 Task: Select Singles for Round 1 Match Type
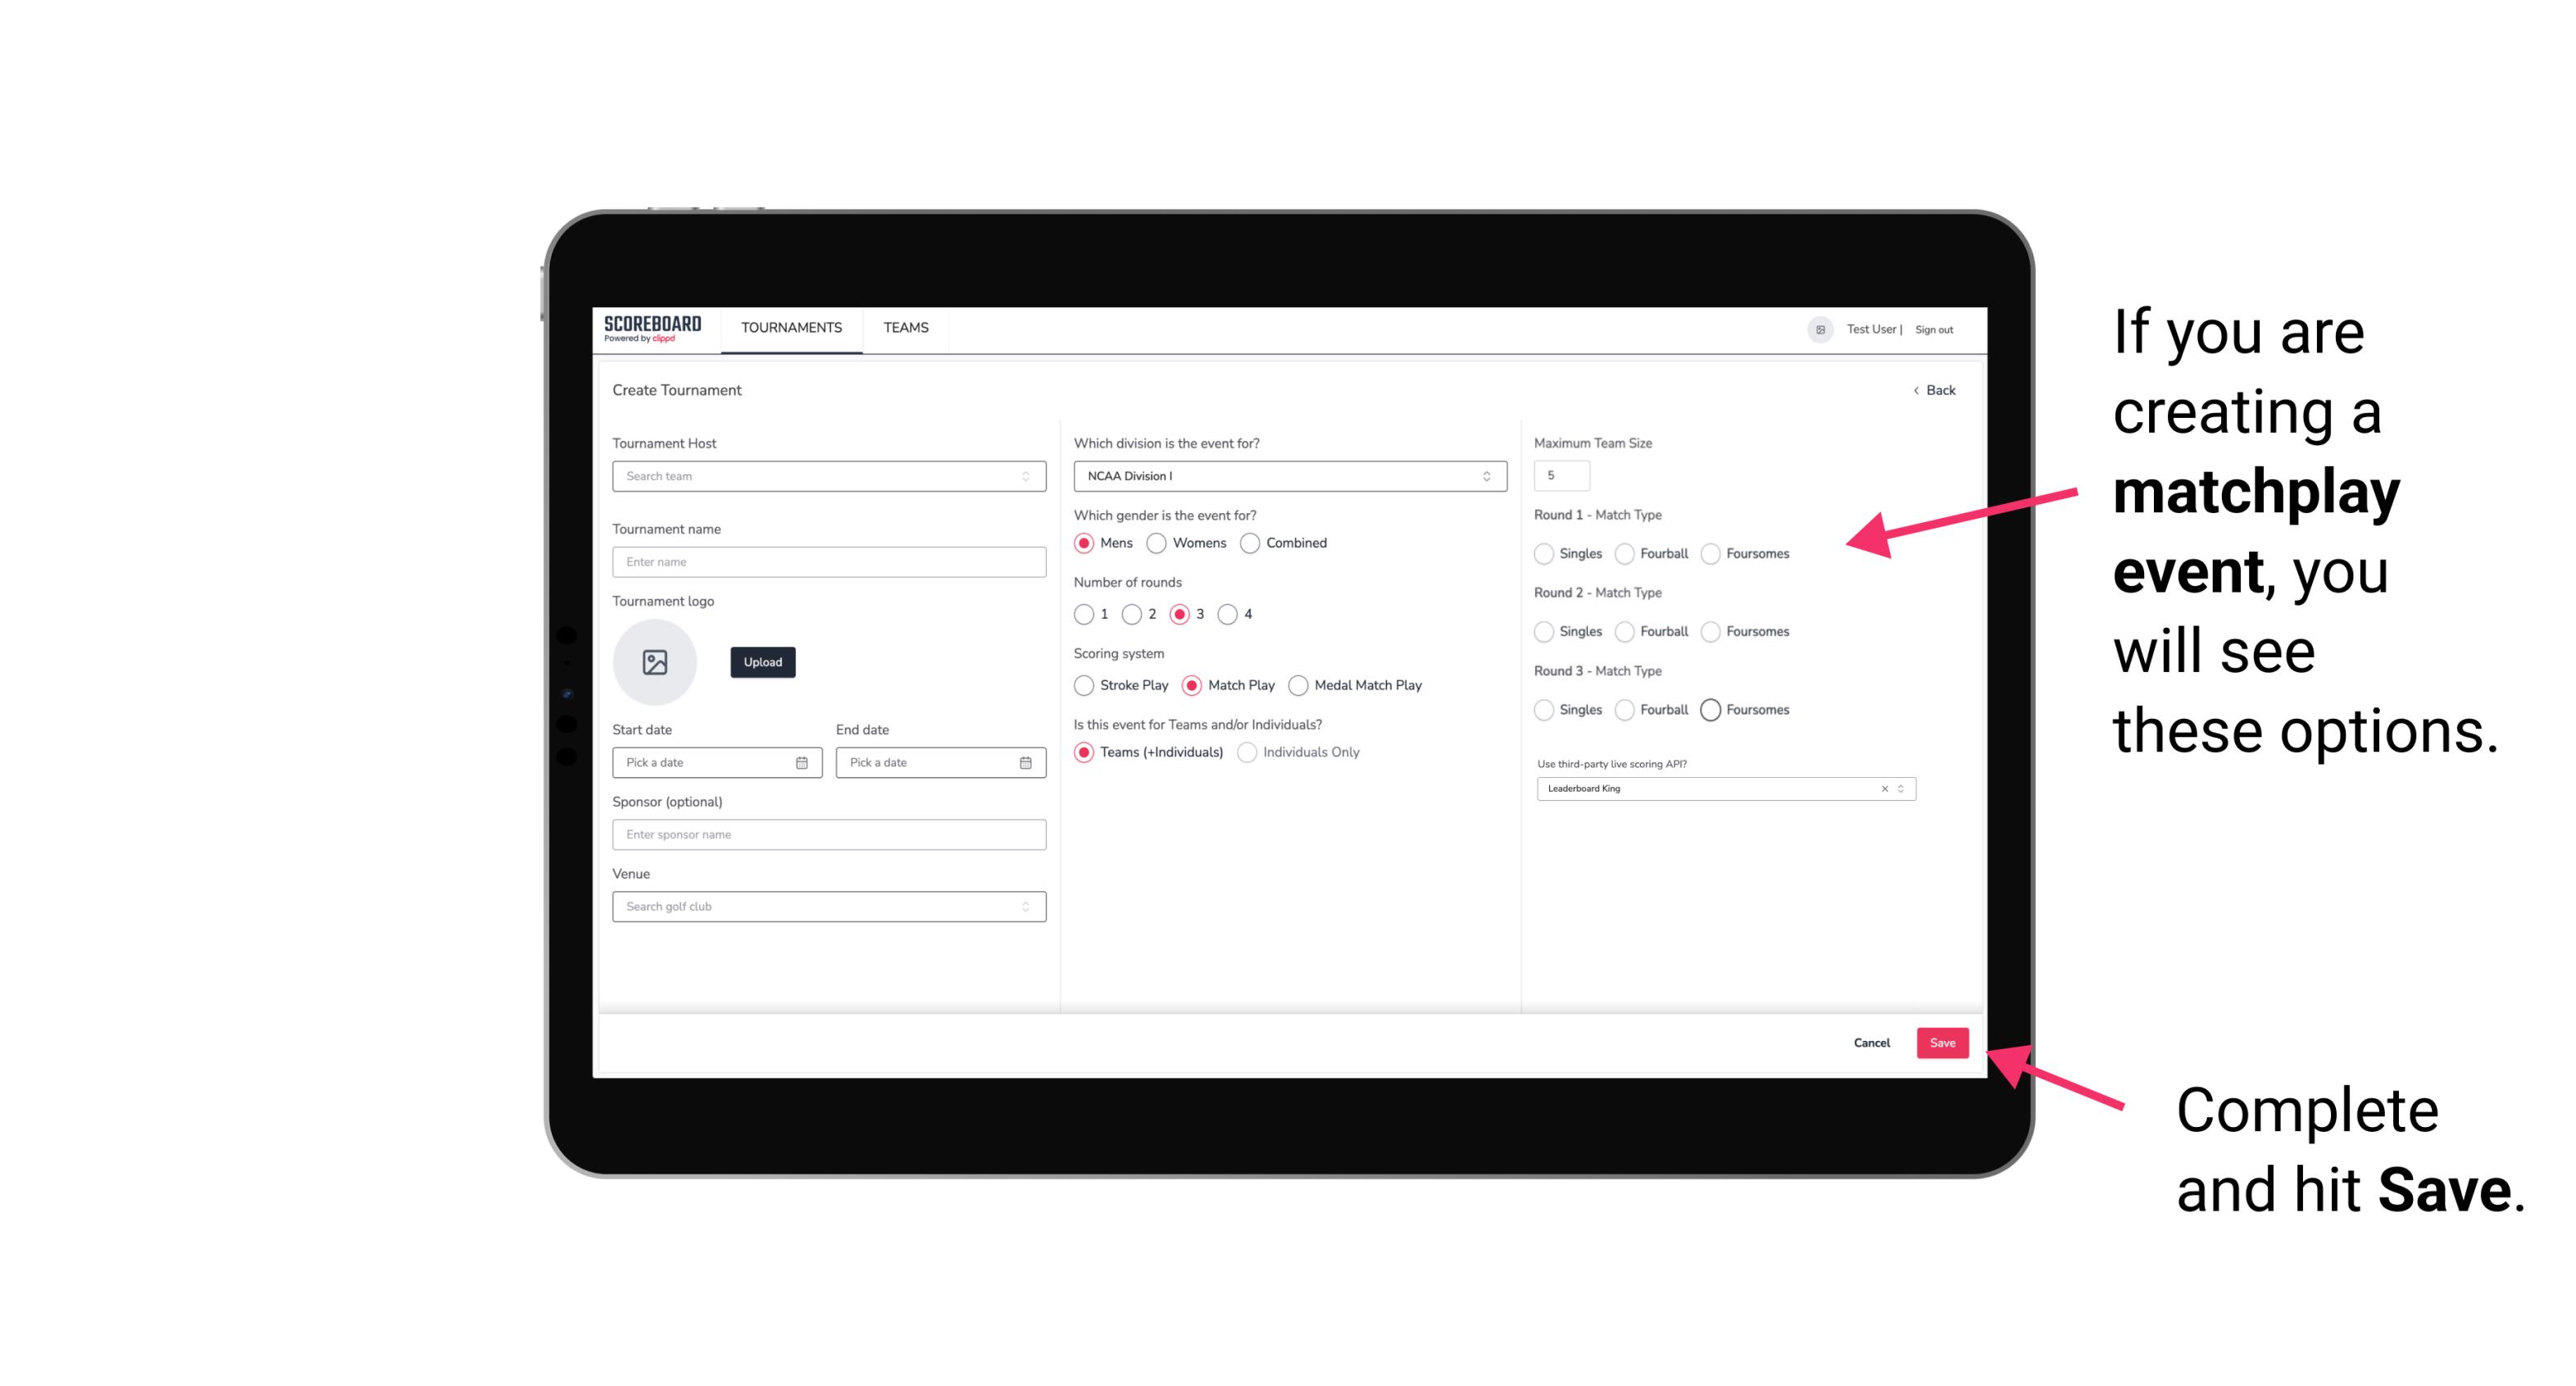[x=1544, y=553]
